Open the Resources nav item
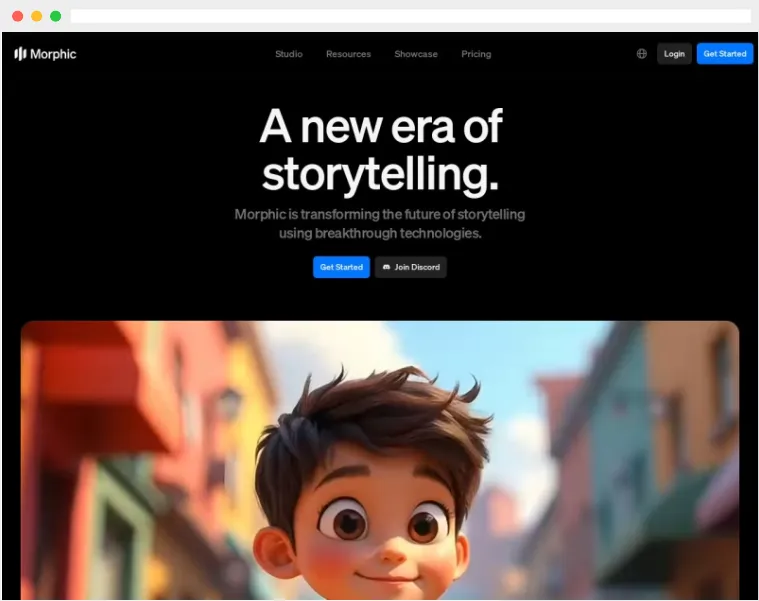This screenshot has width=759, height=601. point(349,54)
